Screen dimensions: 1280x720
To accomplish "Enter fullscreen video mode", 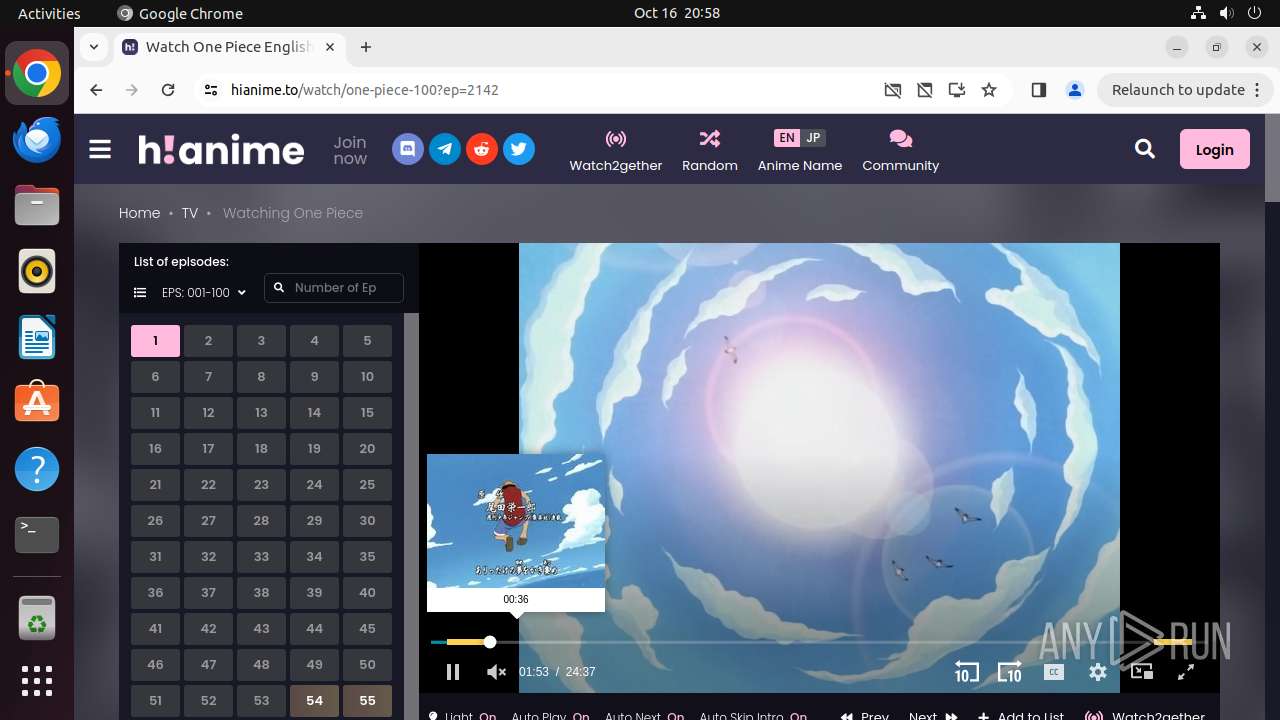I will pyautogui.click(x=1186, y=672).
